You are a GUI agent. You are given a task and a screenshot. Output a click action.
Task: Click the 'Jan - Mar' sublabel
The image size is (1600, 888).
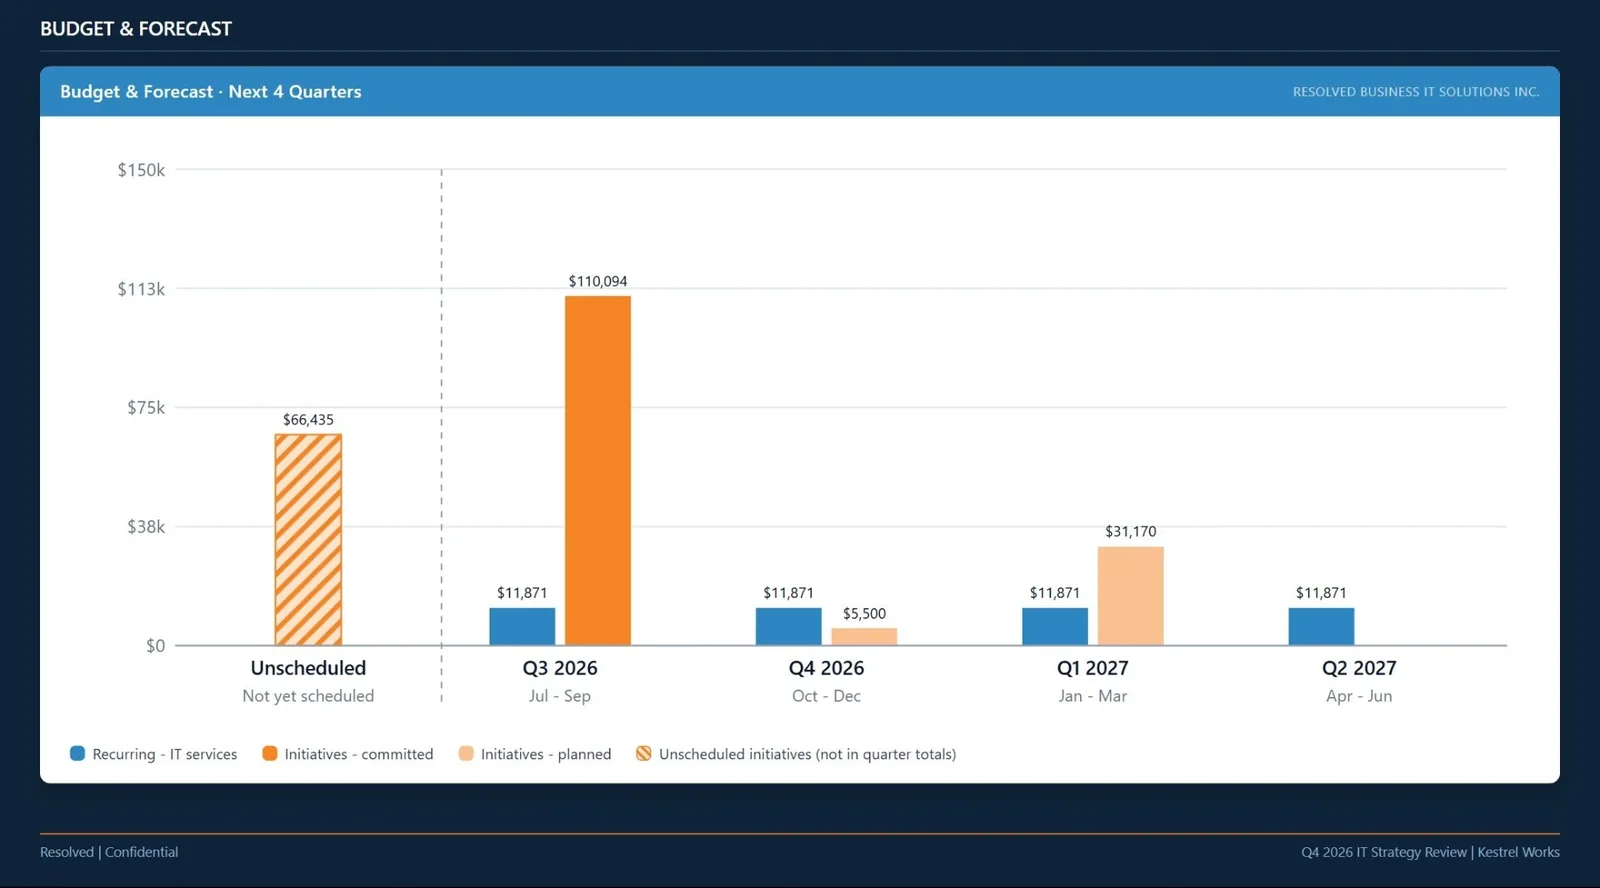[x=1093, y=696]
